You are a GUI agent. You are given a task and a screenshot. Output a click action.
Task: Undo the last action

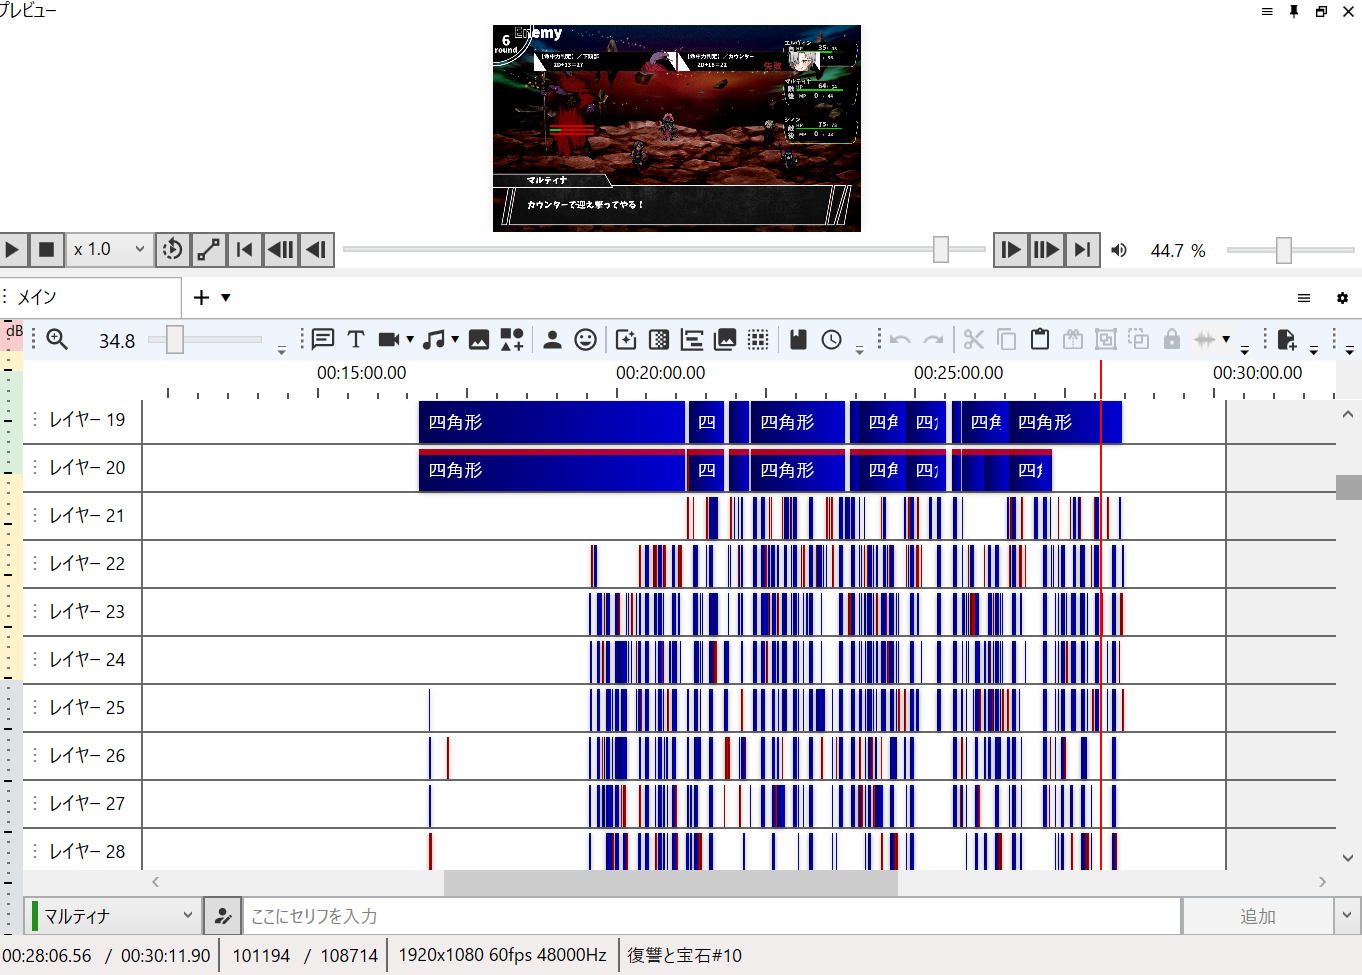point(900,340)
